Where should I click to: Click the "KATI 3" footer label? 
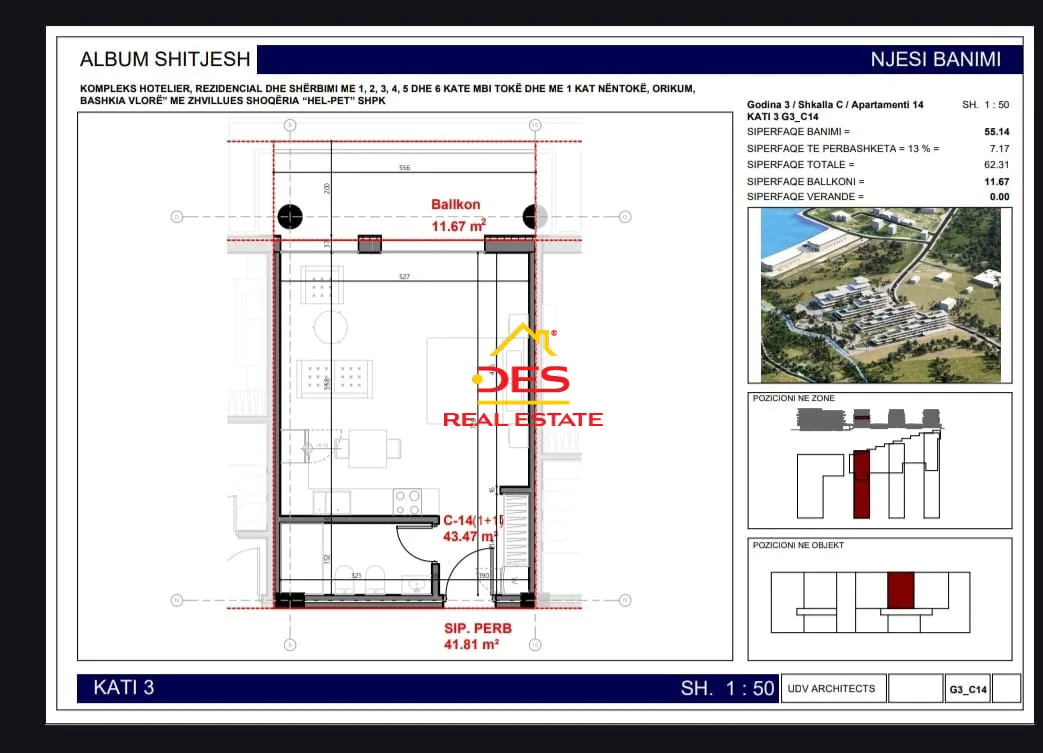pyautogui.click(x=124, y=687)
